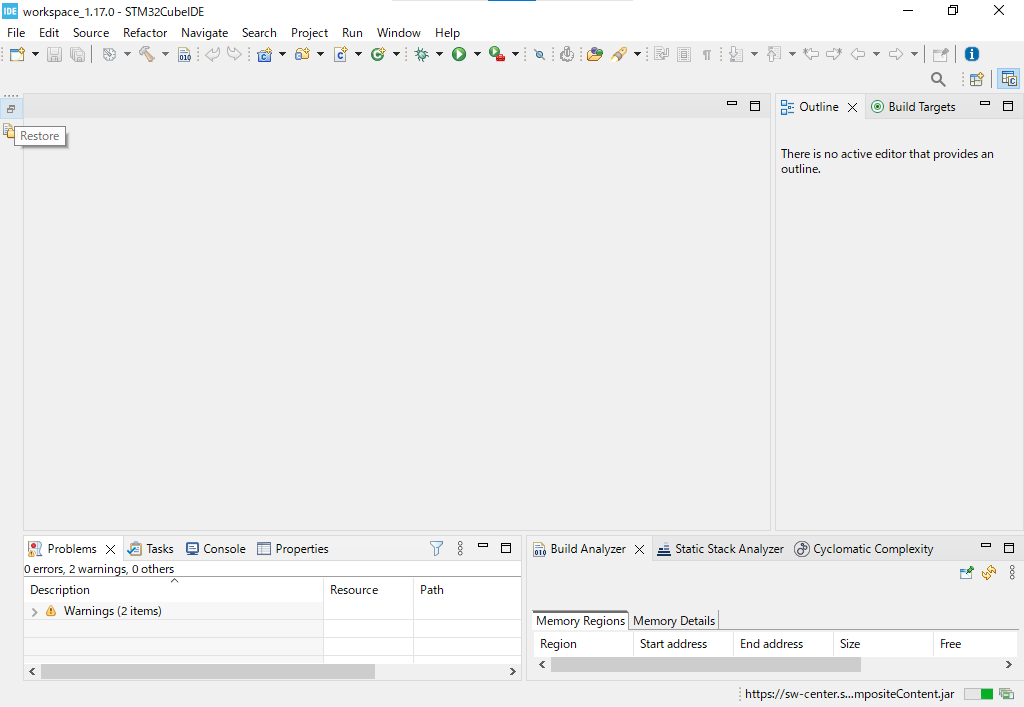1024x707 pixels.
Task: Open the Run dropdown arrow
Action: pyautogui.click(x=477, y=54)
